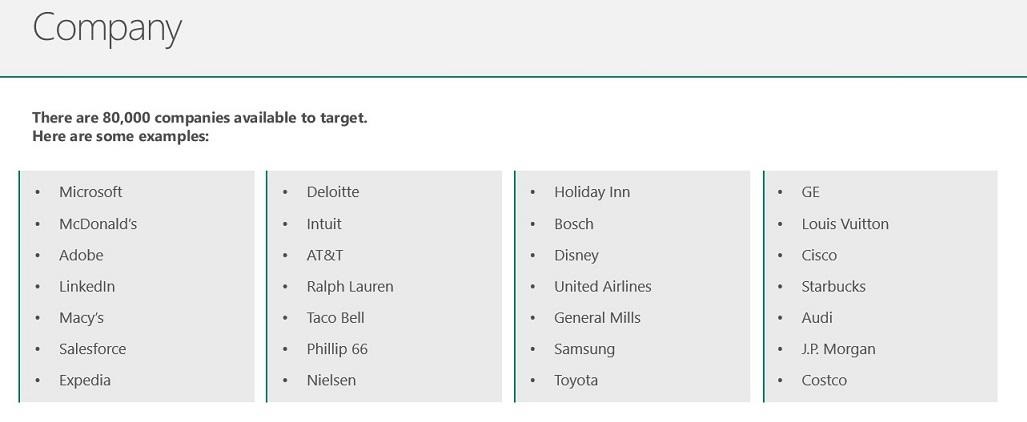The image size is (1027, 422).
Task: Select the LinkedIn list item
Action: point(86,286)
